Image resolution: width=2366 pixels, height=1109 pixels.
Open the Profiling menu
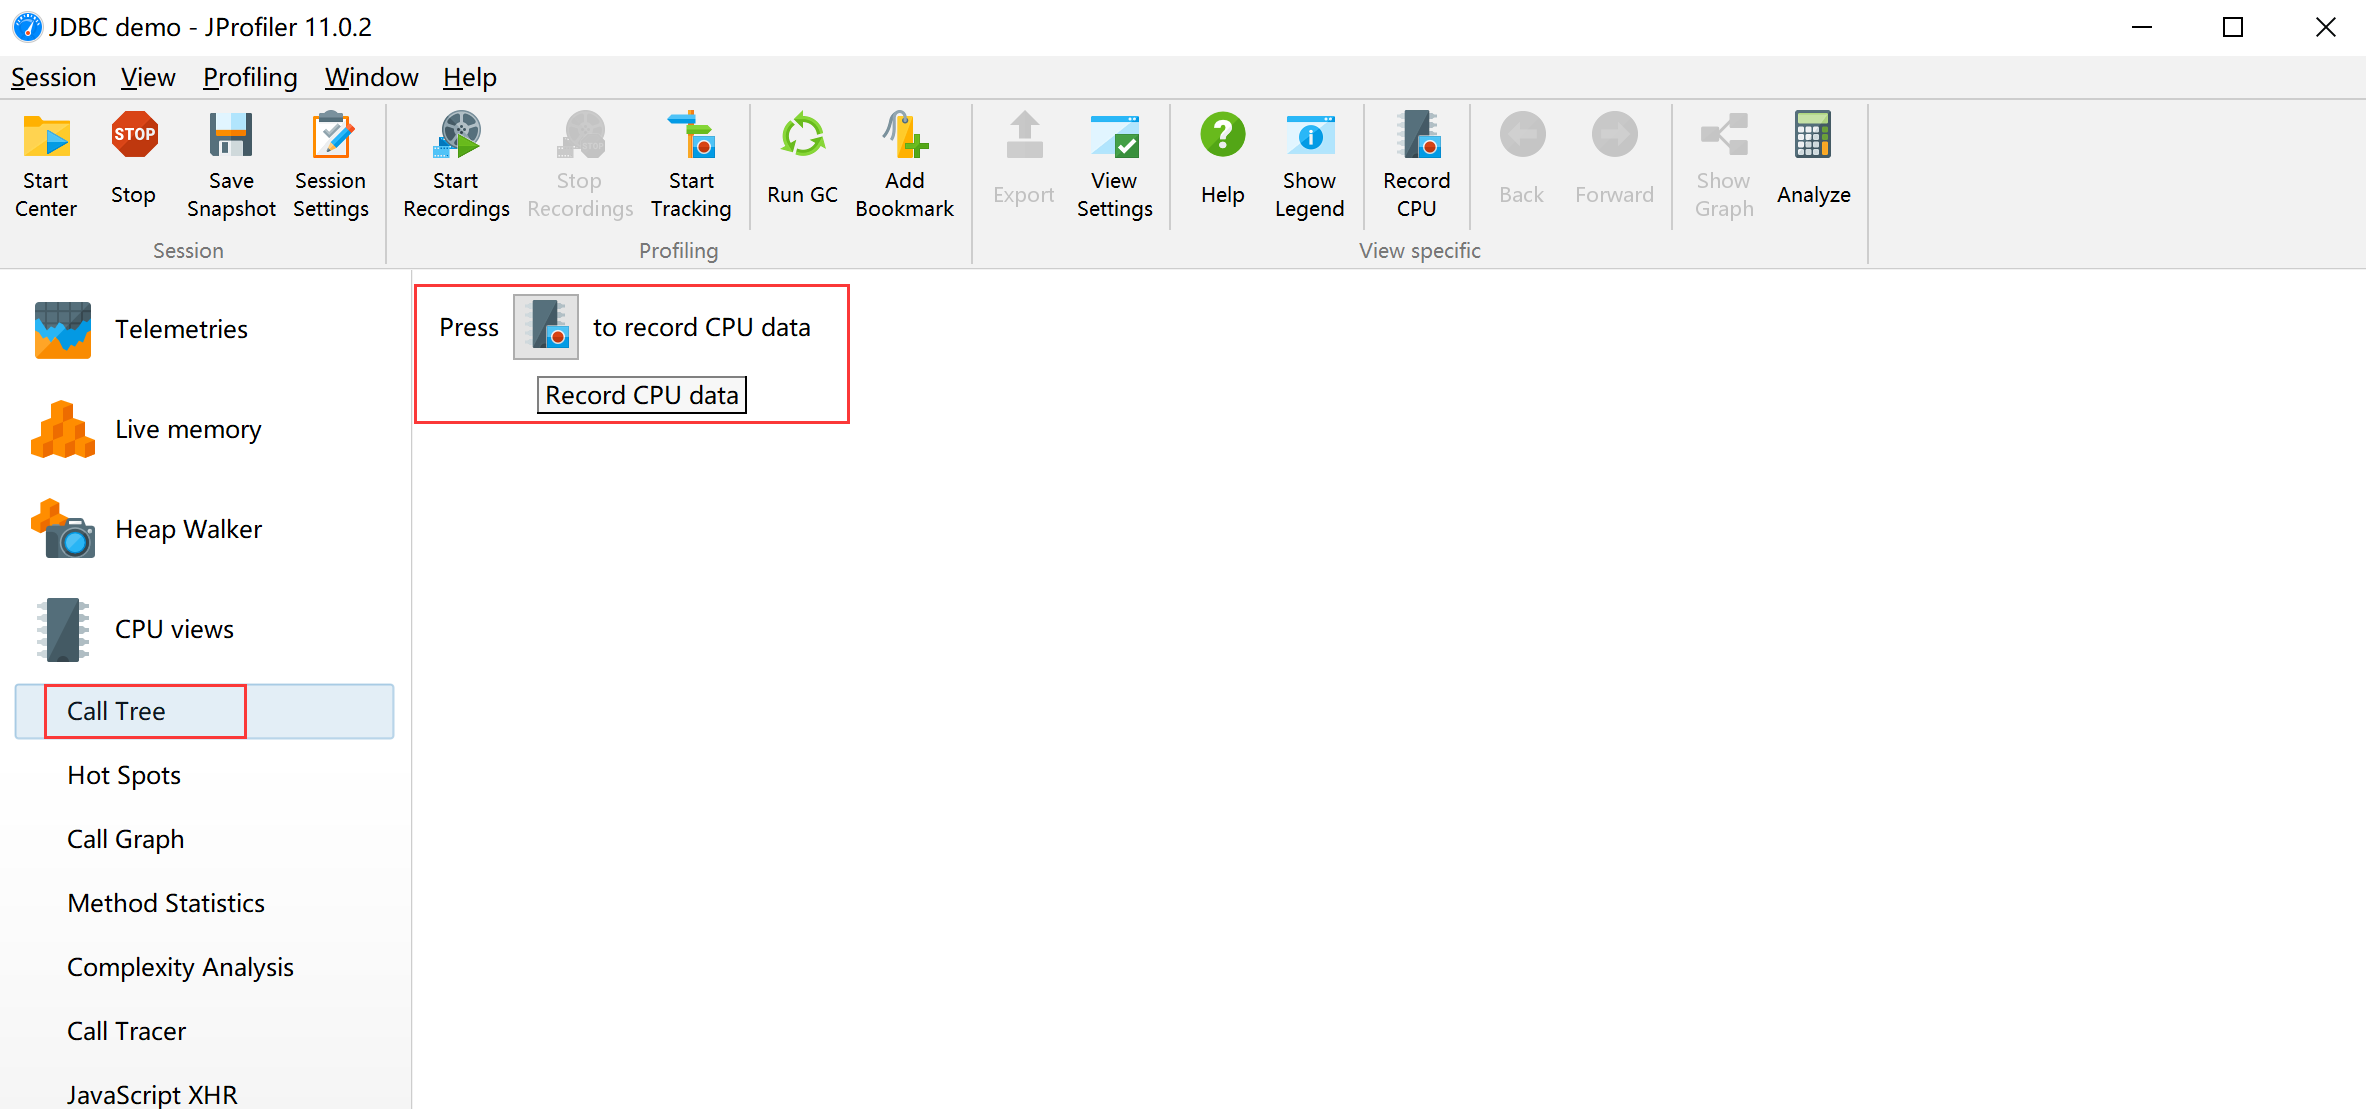pyautogui.click(x=250, y=77)
